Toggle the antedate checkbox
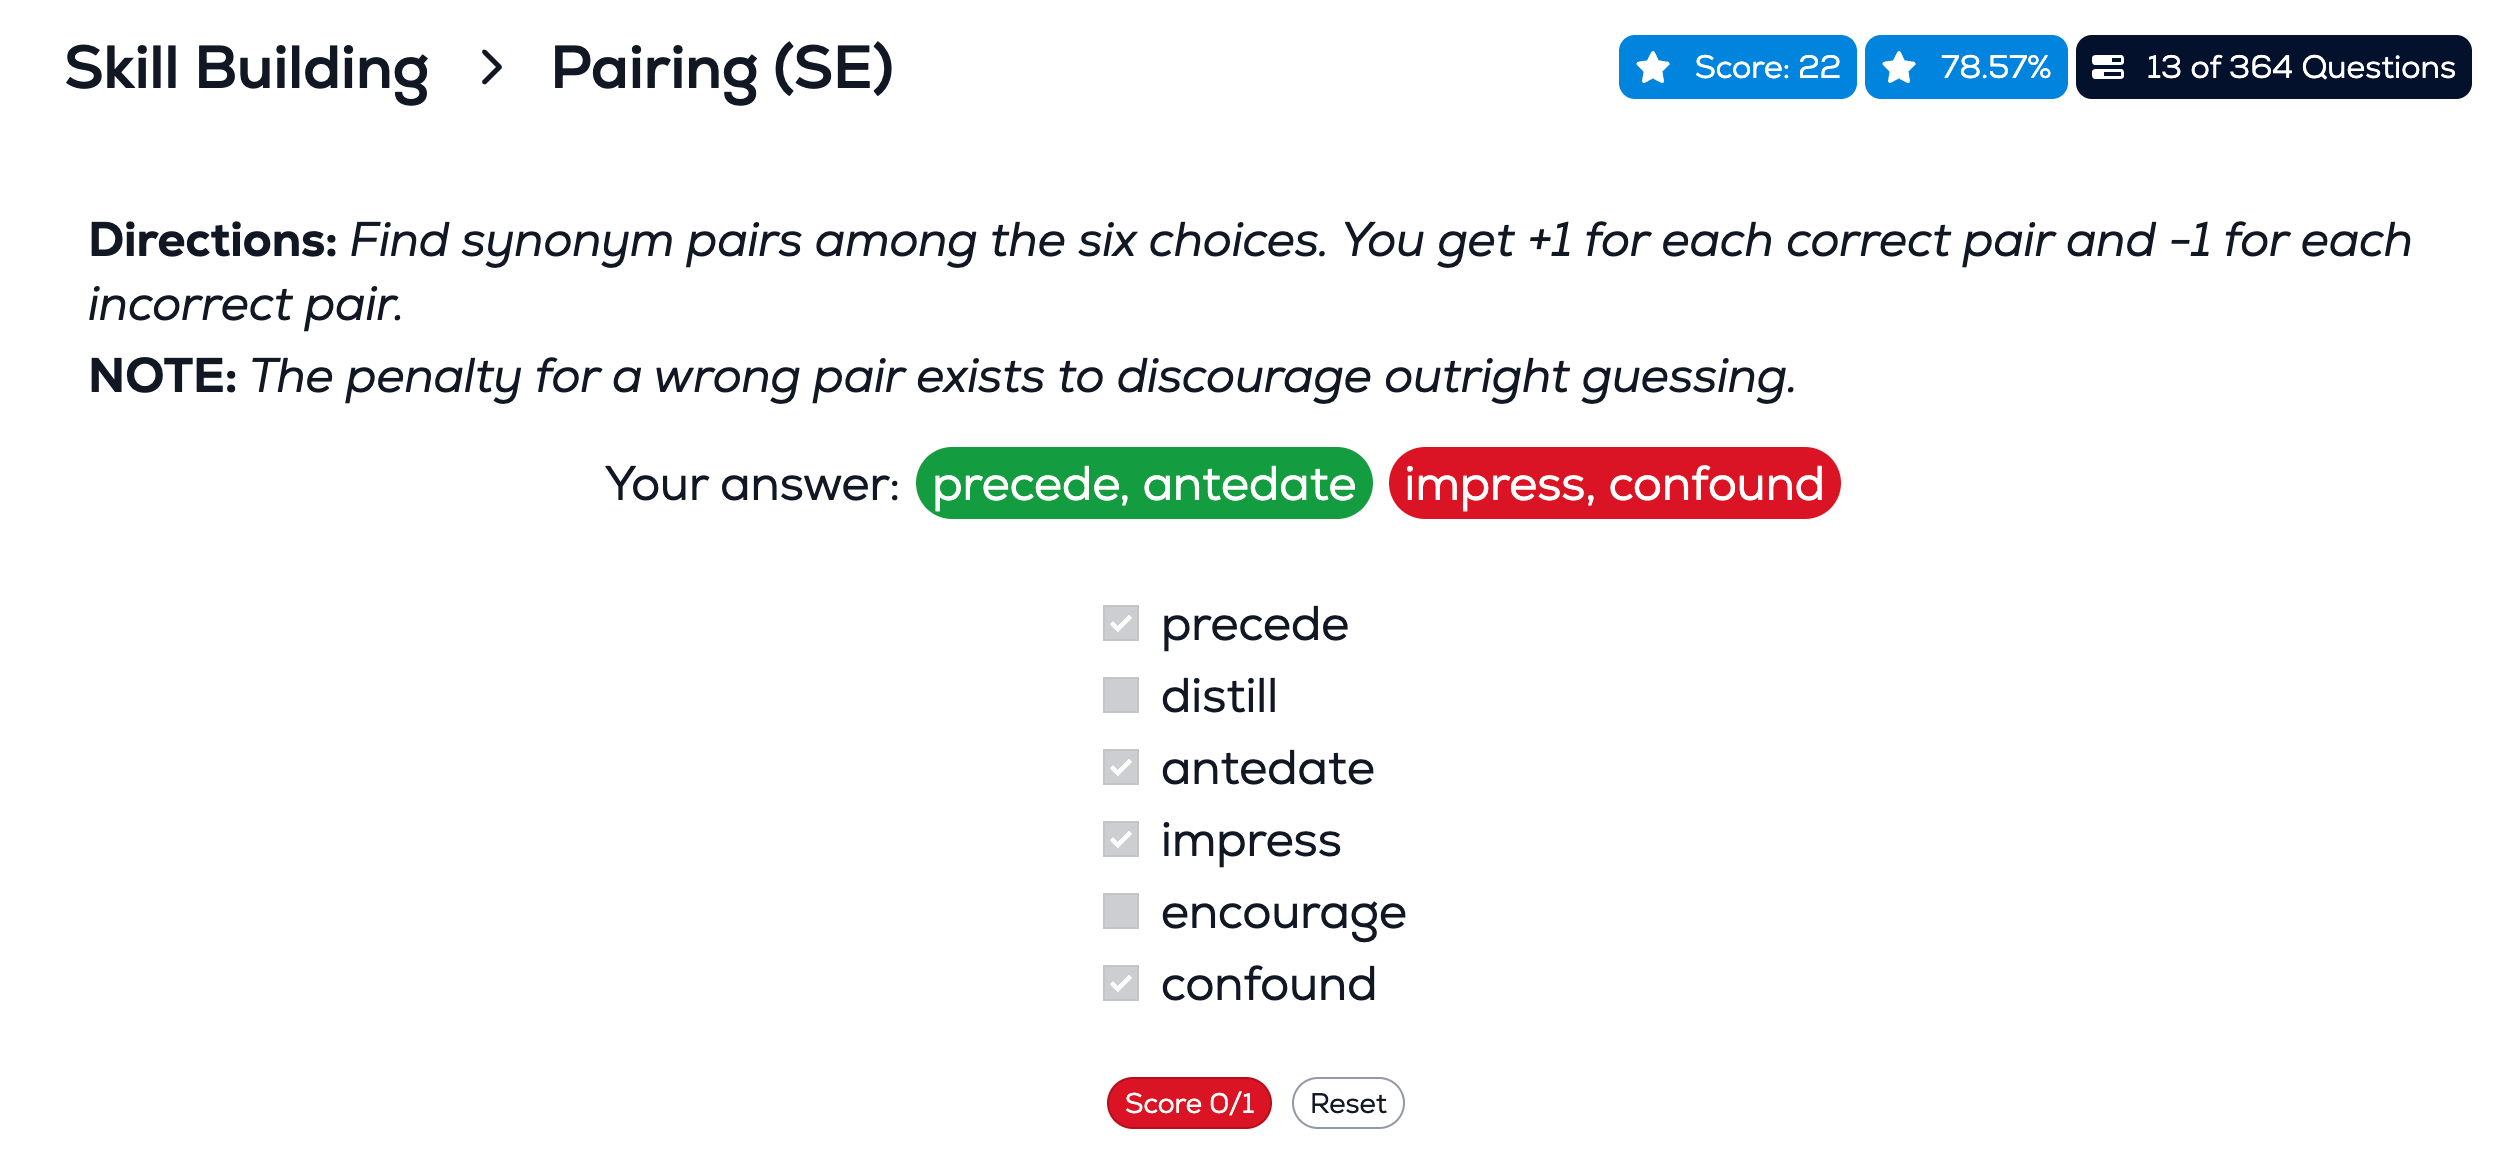Screen dimensions: 2502x1160 (1121, 767)
